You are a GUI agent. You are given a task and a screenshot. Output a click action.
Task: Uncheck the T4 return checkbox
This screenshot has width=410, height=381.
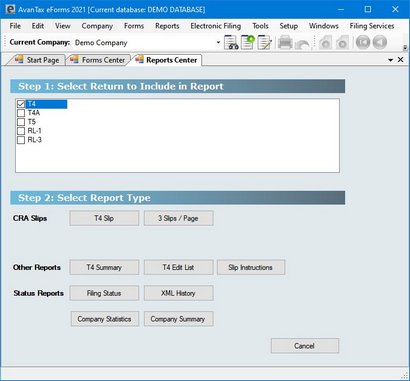coord(21,104)
